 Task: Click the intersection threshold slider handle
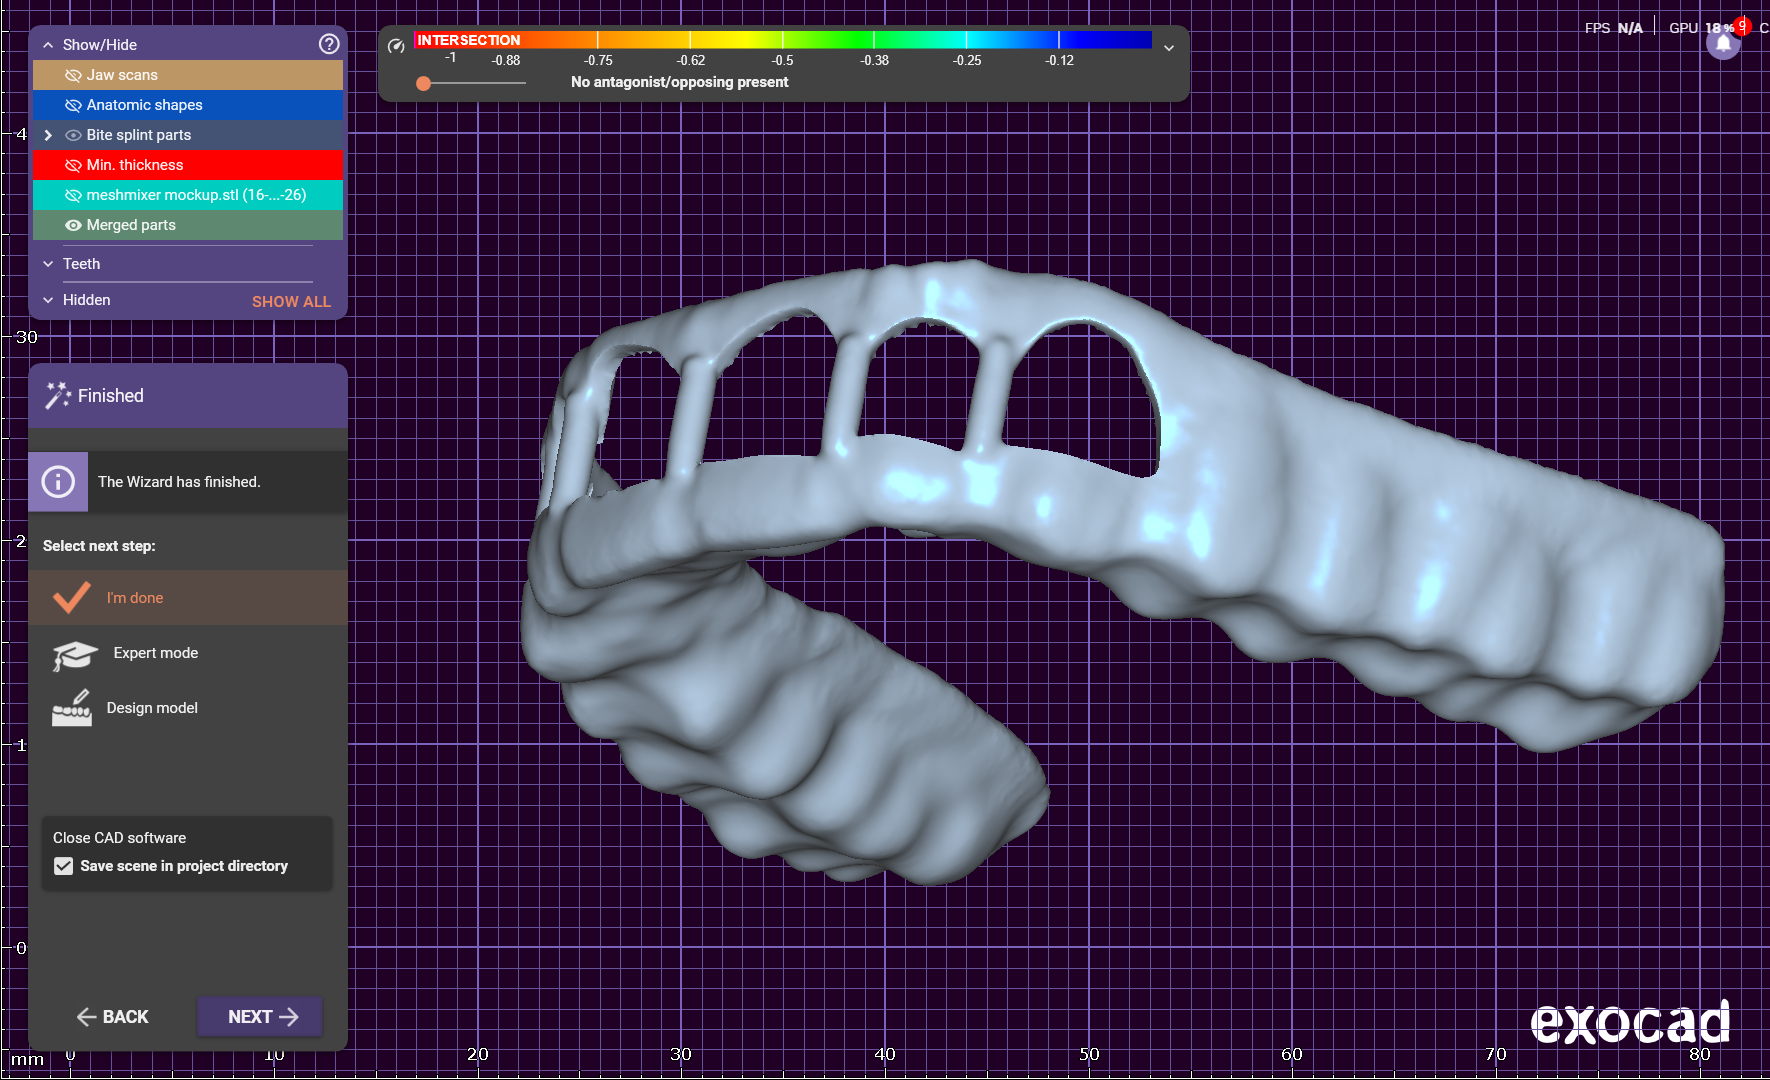click(424, 83)
